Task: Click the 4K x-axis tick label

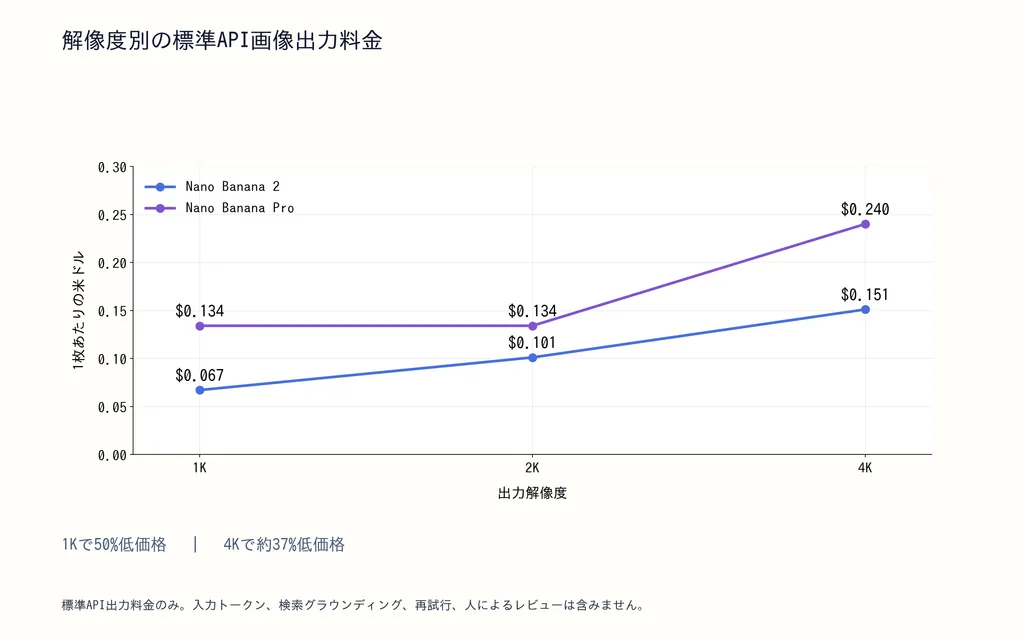Action: [x=865, y=468]
